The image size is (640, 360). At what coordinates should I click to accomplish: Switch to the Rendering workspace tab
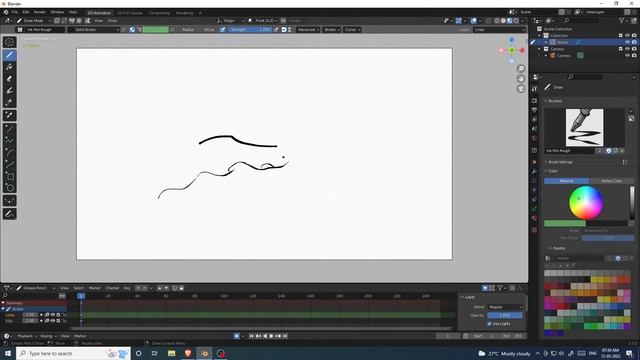[x=184, y=13]
